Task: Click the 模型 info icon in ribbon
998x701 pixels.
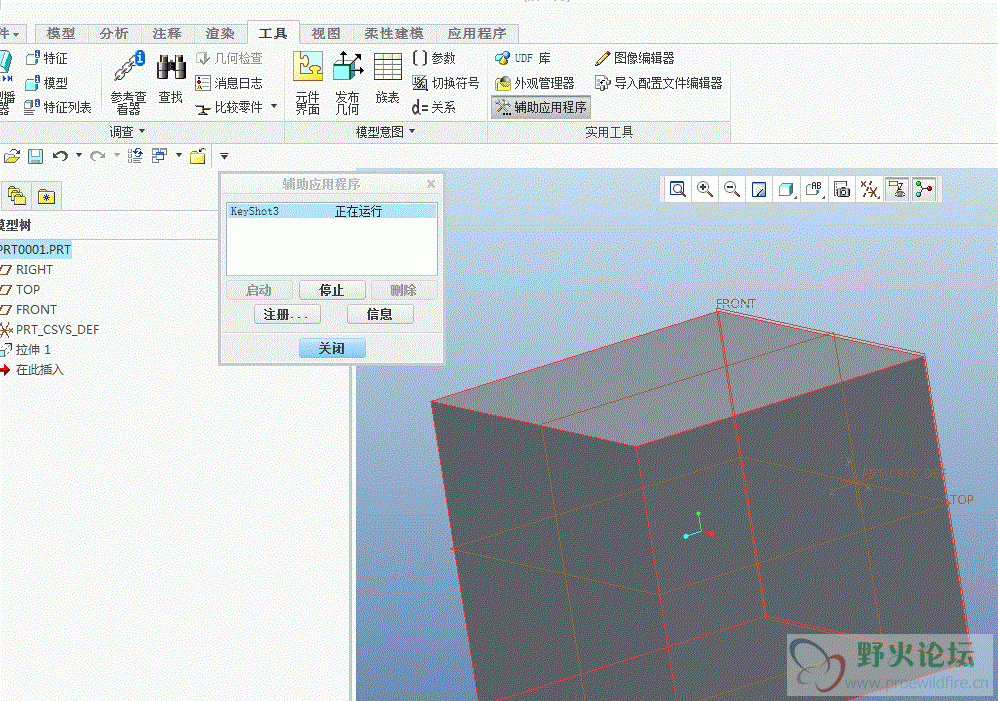Action: tap(46, 83)
